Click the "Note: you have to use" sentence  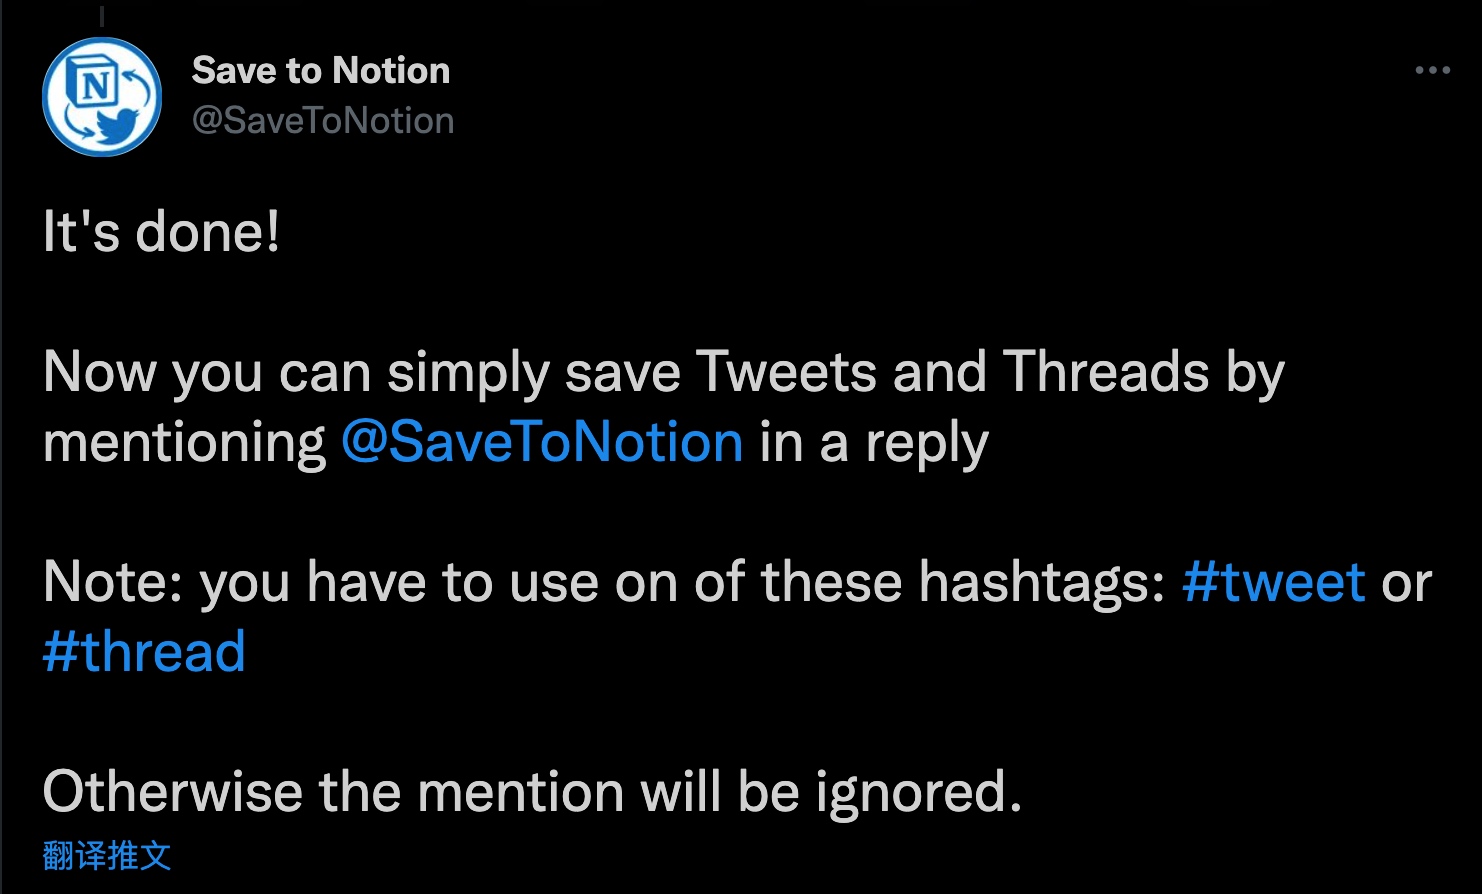point(320,582)
